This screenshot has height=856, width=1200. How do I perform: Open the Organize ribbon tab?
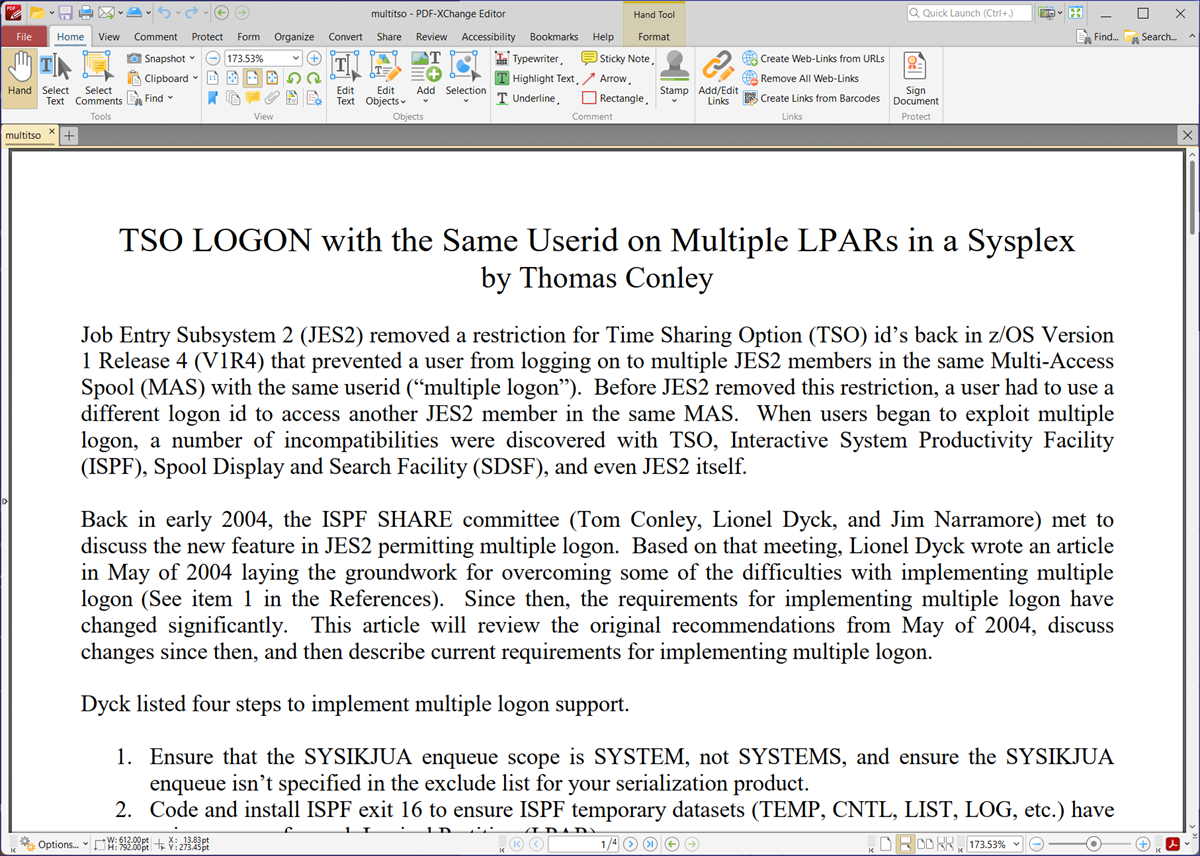[x=294, y=37]
